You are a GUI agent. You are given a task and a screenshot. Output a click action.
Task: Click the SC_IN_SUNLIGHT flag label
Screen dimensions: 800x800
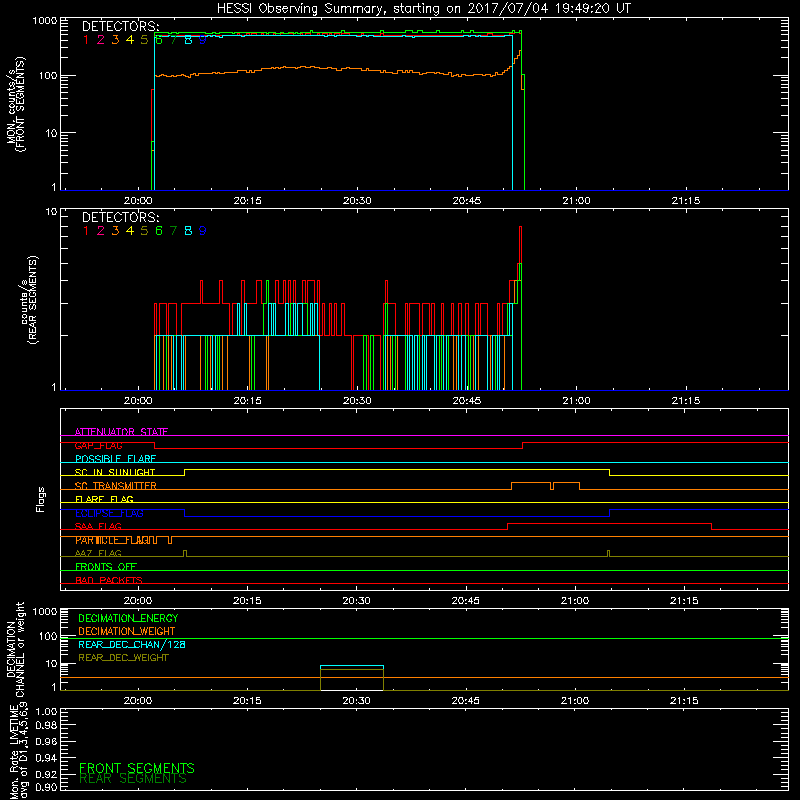[x=115, y=472]
